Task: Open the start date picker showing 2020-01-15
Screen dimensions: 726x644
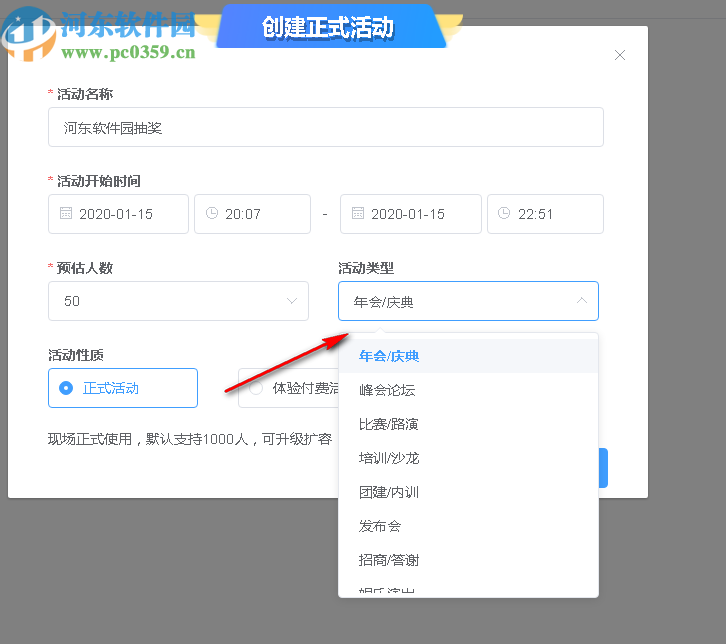Action: coord(118,214)
